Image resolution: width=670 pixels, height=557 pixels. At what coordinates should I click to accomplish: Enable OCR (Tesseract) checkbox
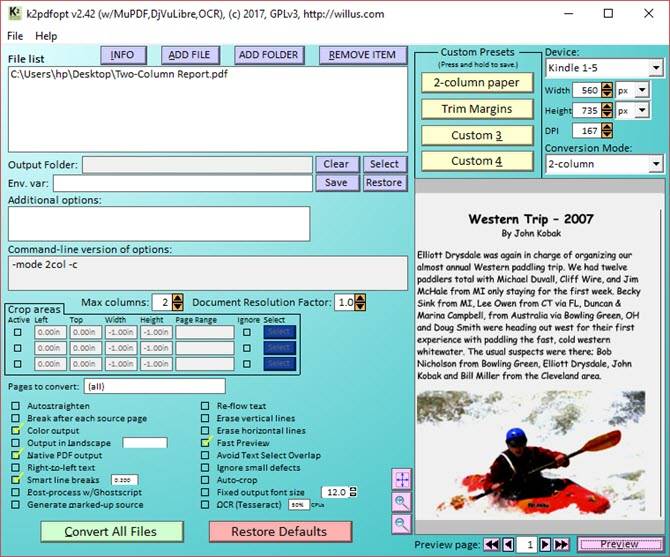click(205, 504)
